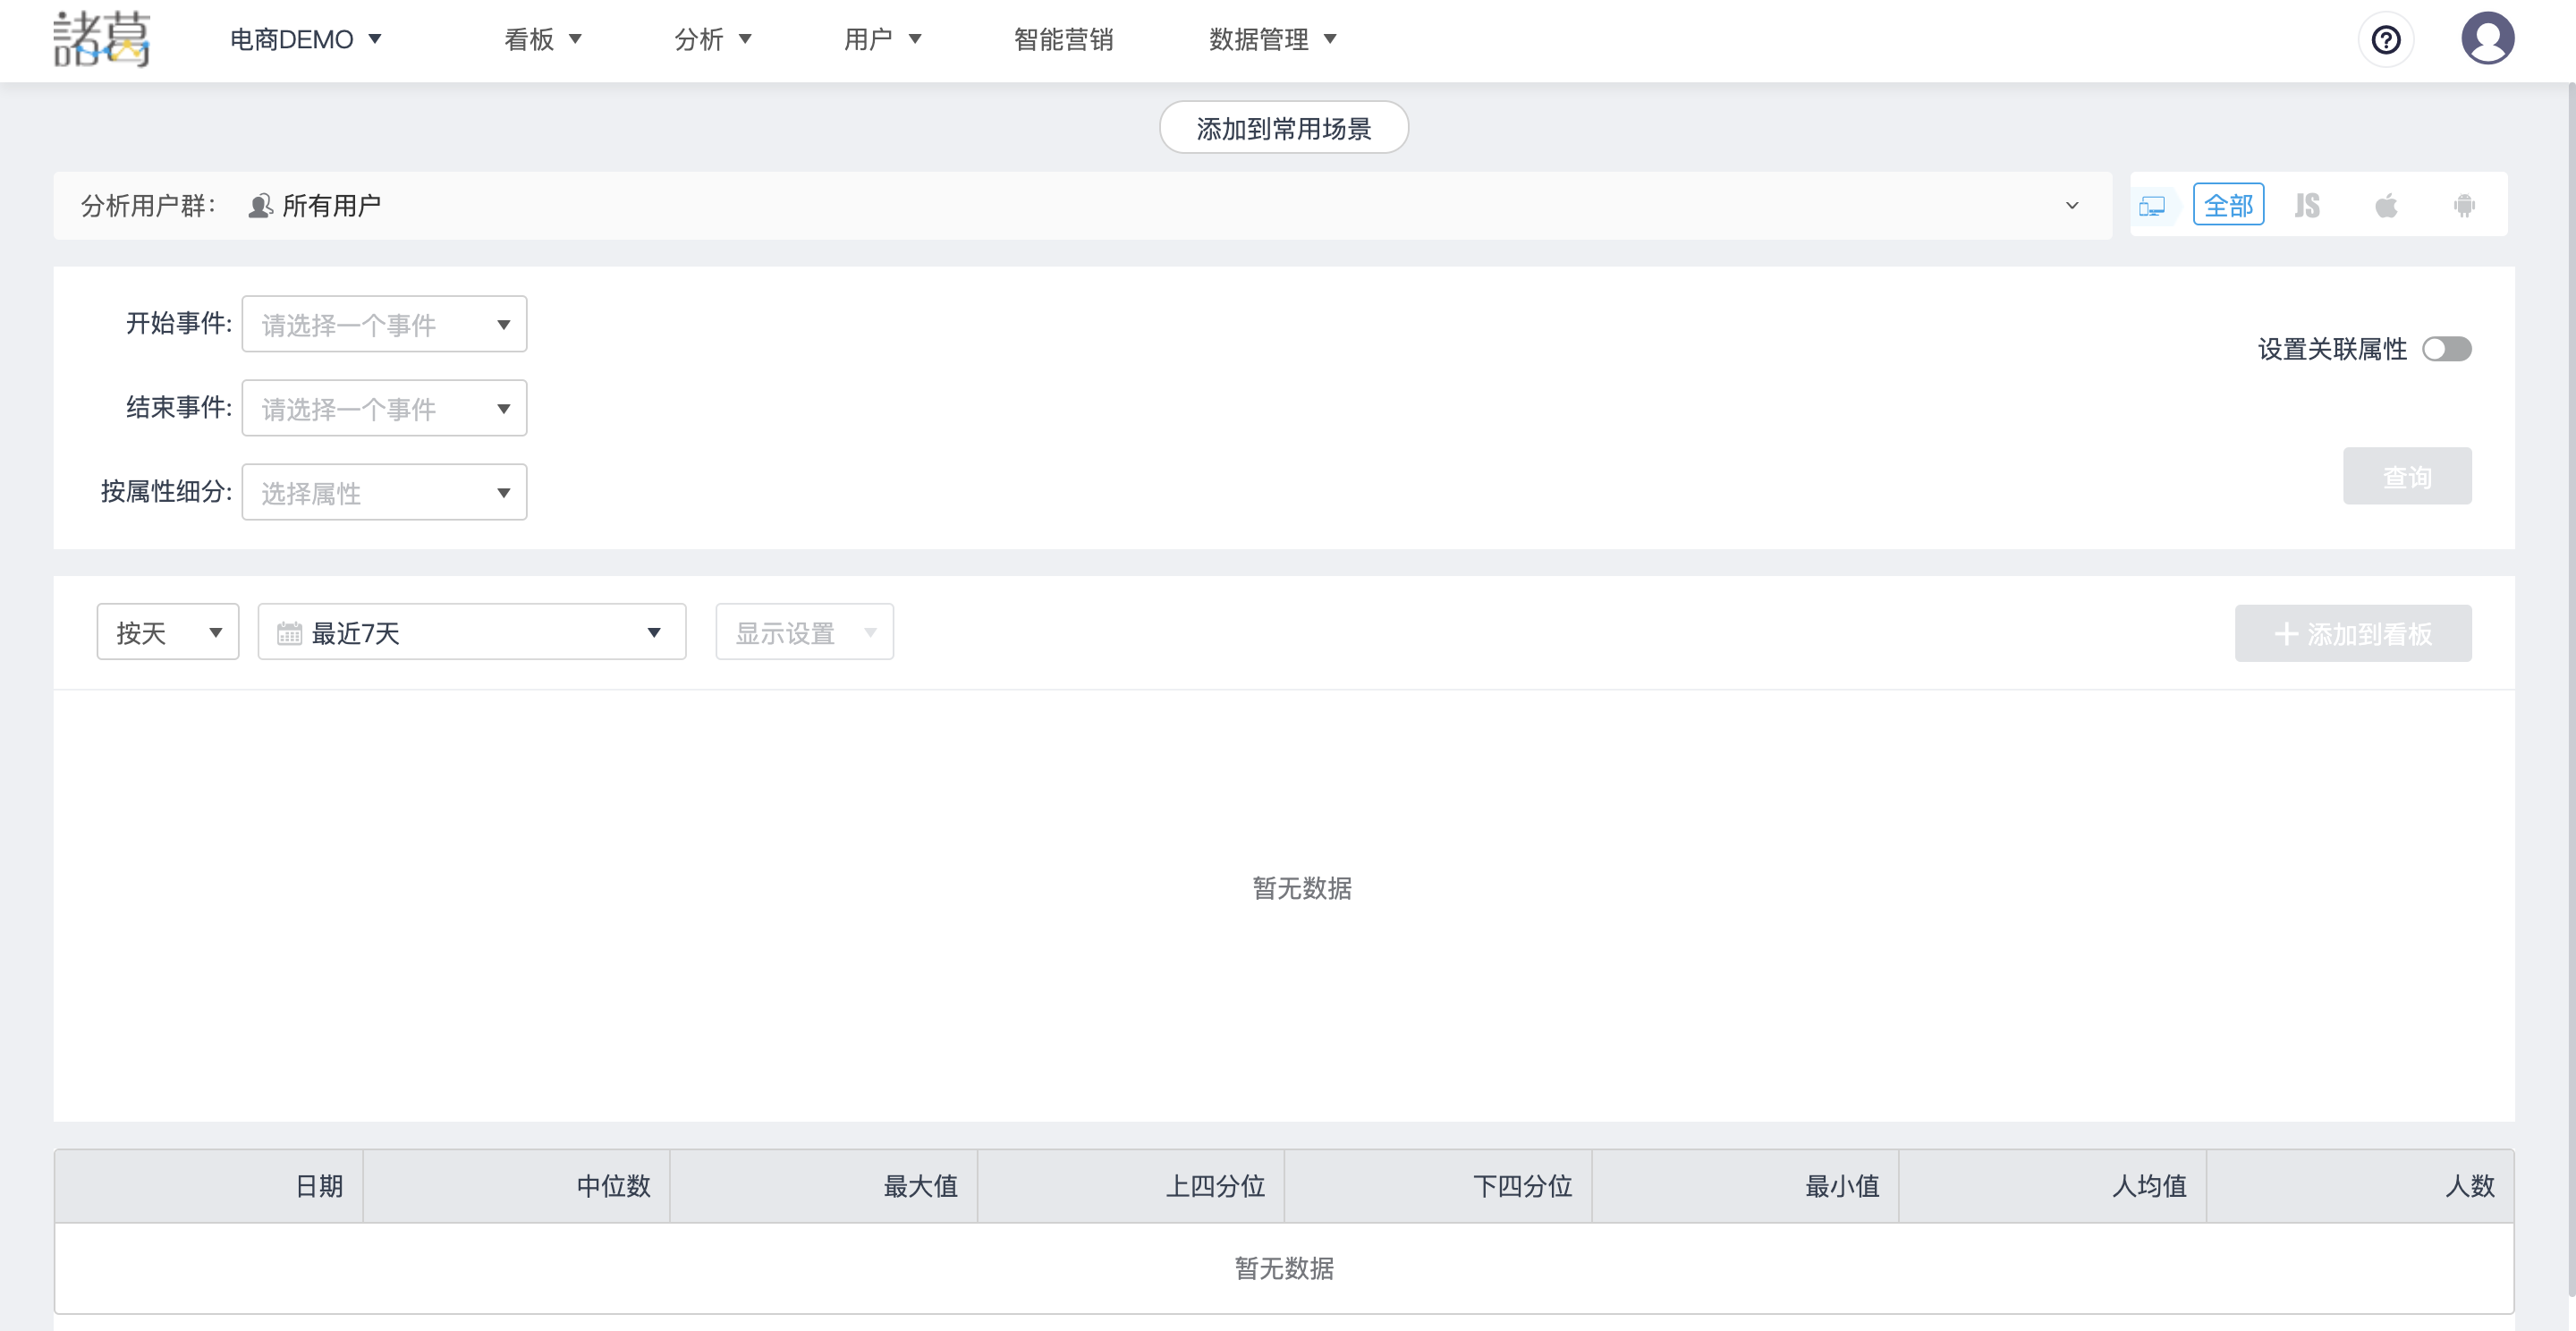Click the user group person icon
Viewport: 2576px width, 1331px height.
[x=260, y=206]
